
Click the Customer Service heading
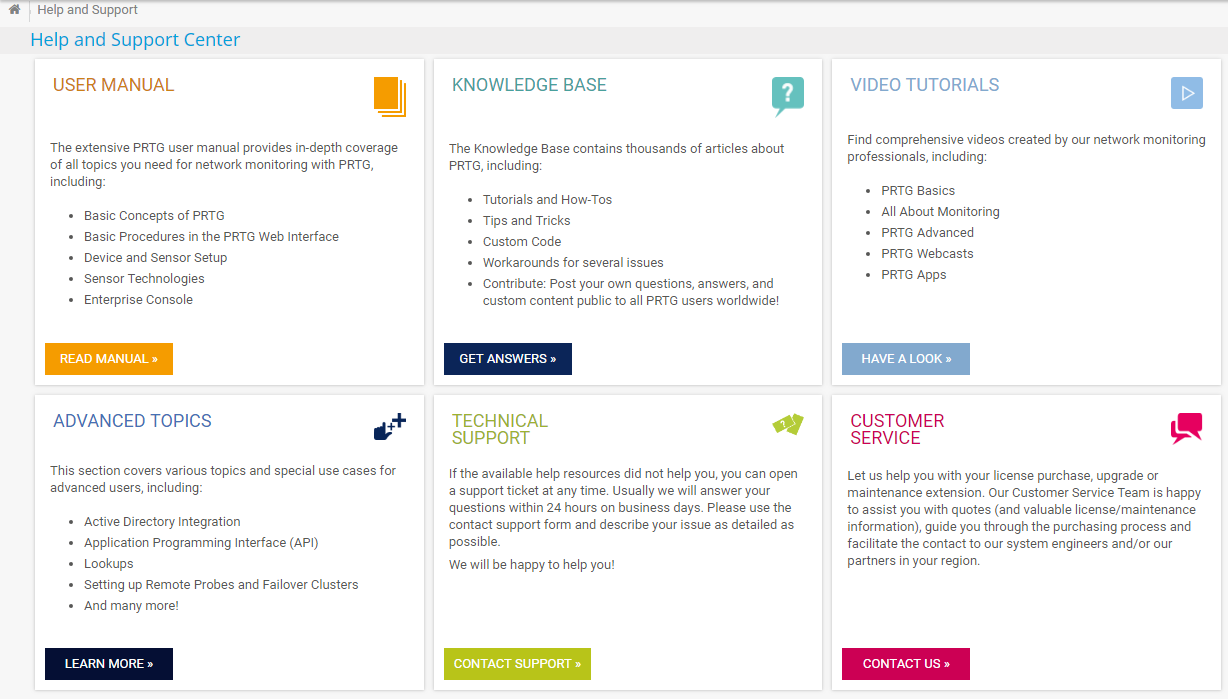(897, 429)
